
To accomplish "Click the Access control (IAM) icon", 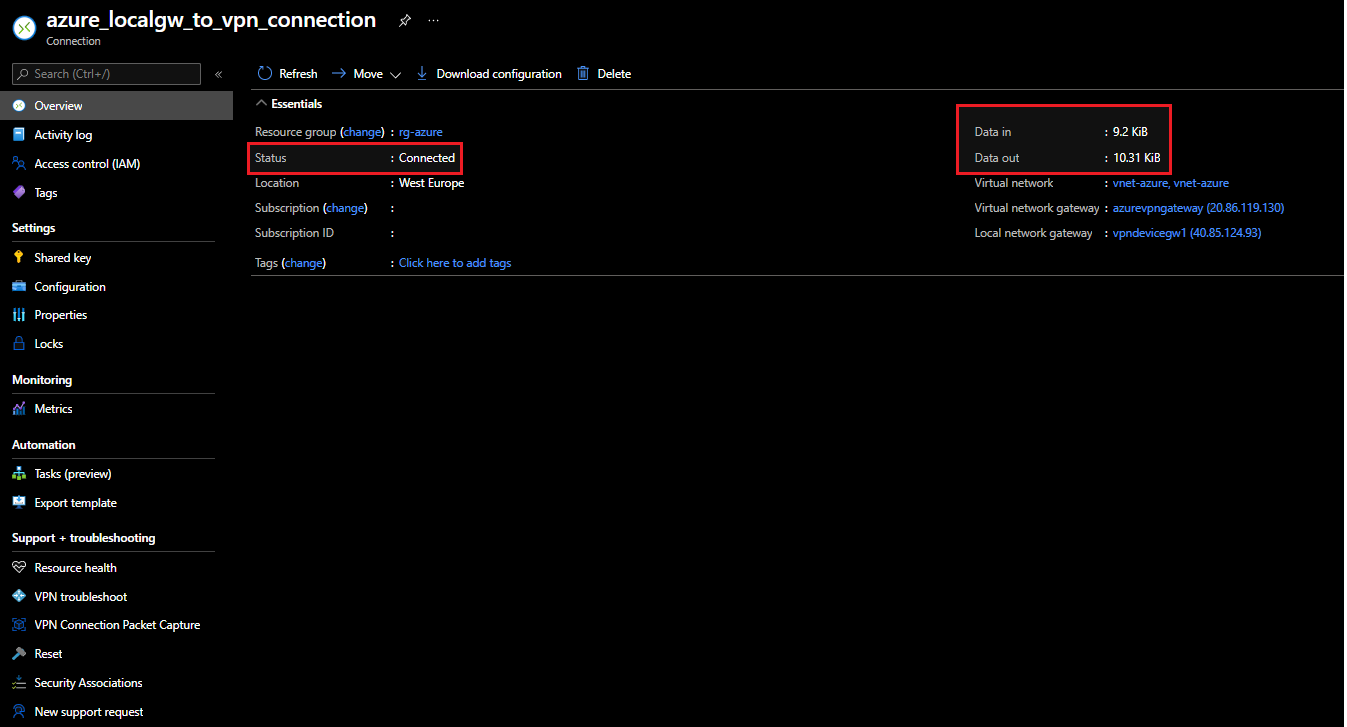I will click(19, 164).
